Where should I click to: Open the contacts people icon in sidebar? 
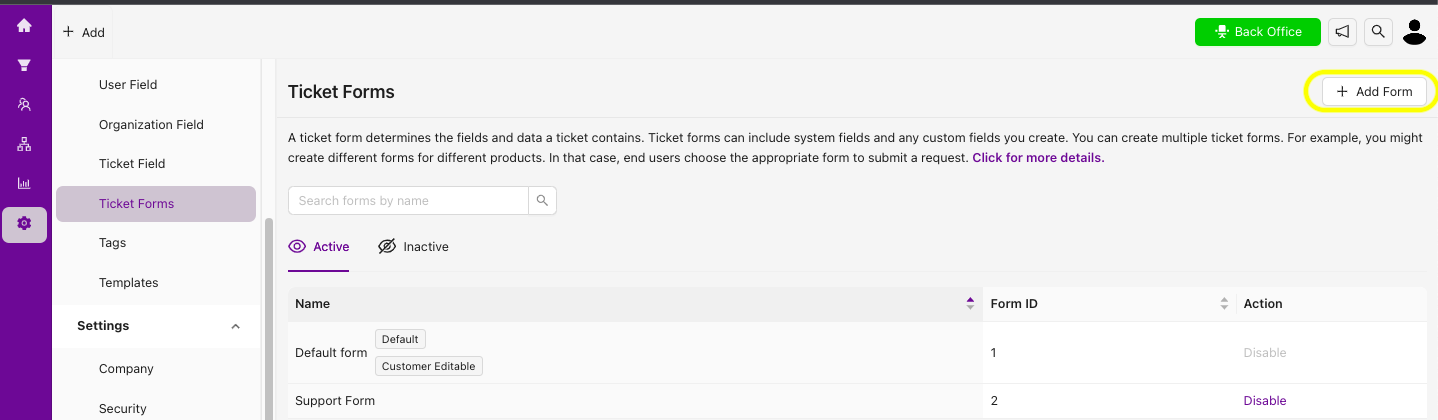[x=24, y=104]
